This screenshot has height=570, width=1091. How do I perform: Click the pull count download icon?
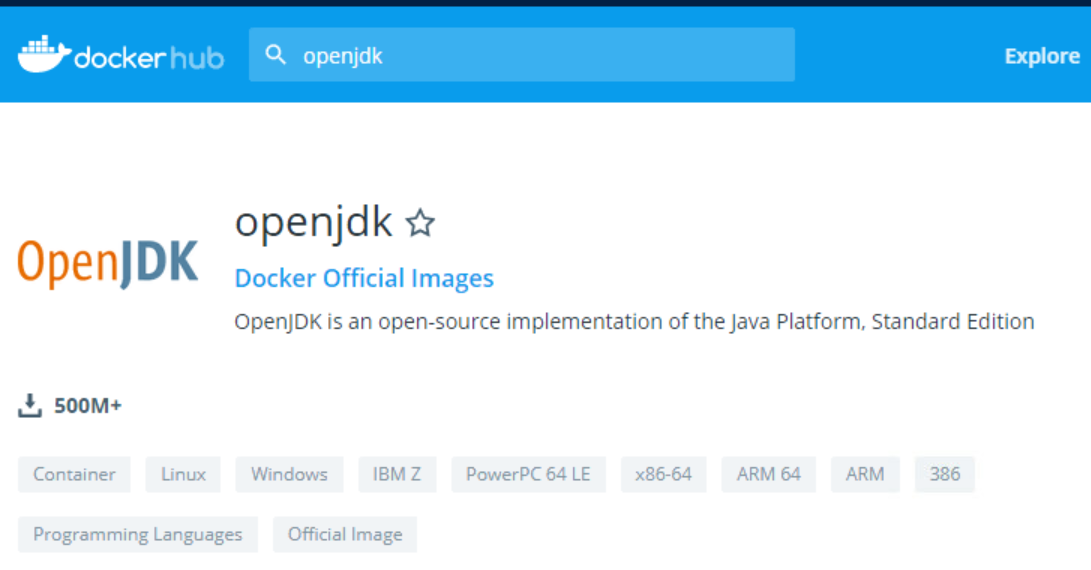[30, 405]
